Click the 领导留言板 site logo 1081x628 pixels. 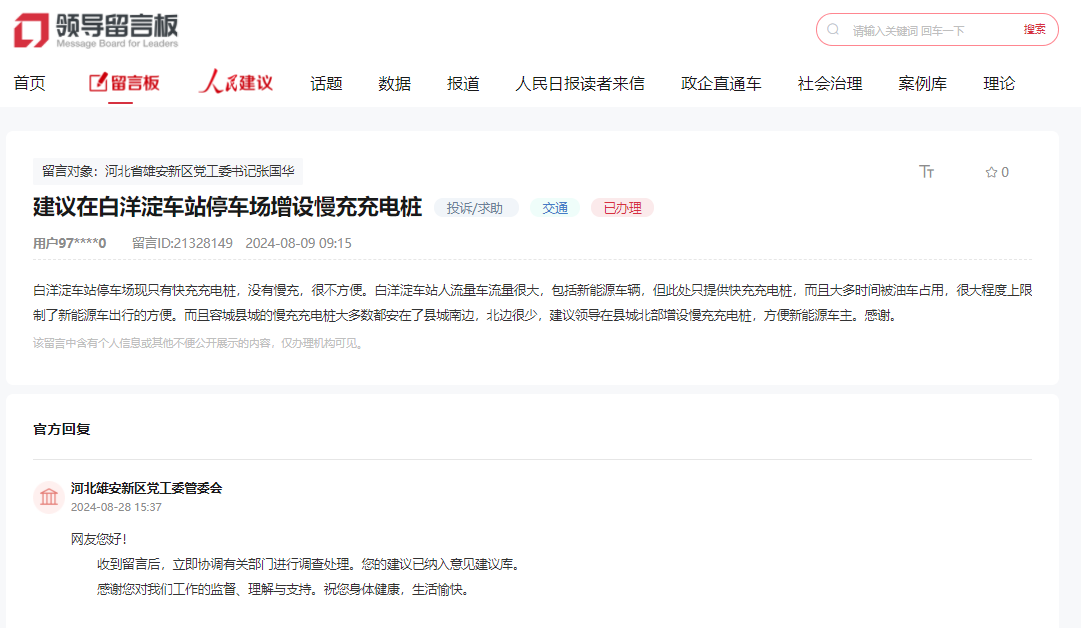[96, 30]
